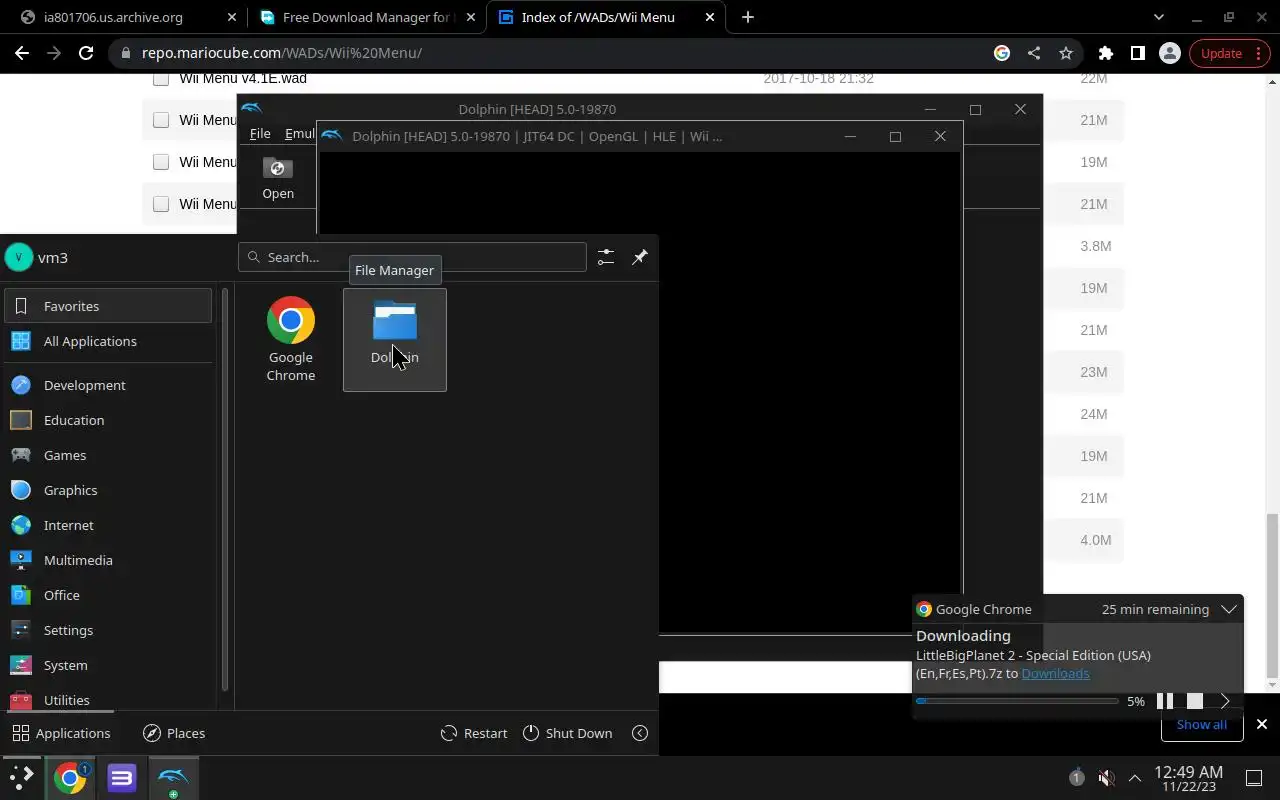The height and width of the screenshot is (800, 1280).
Task: Switch to Applications tab in launcher
Action: point(61,733)
